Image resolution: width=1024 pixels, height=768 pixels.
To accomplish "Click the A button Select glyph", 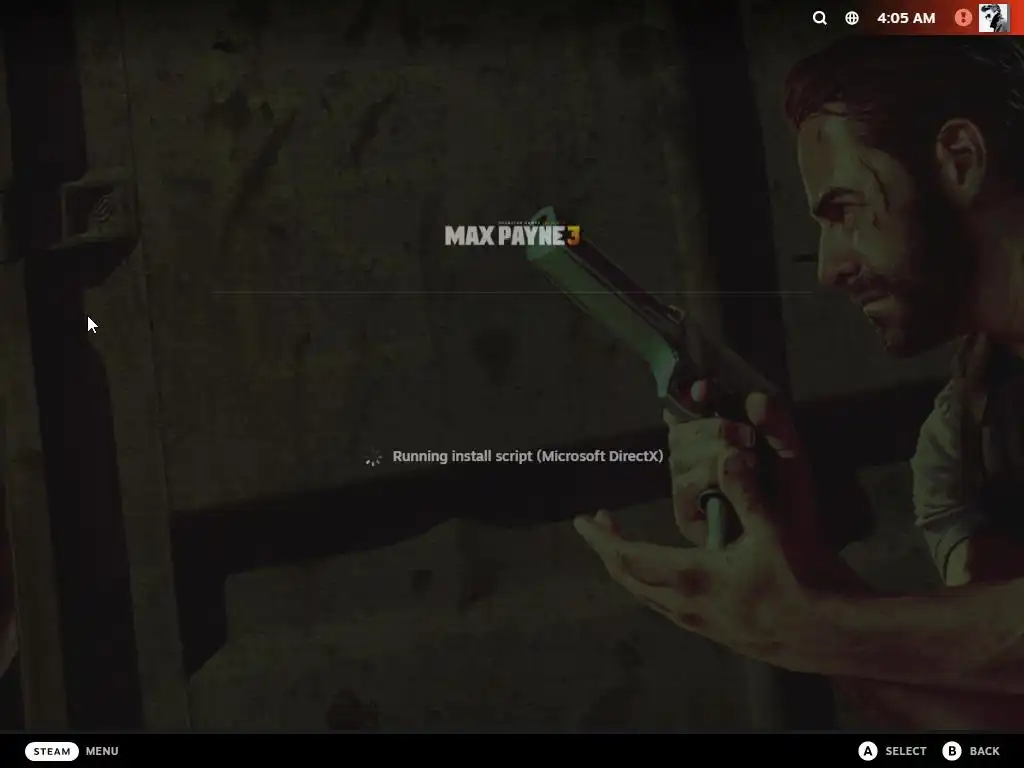I will click(x=867, y=751).
